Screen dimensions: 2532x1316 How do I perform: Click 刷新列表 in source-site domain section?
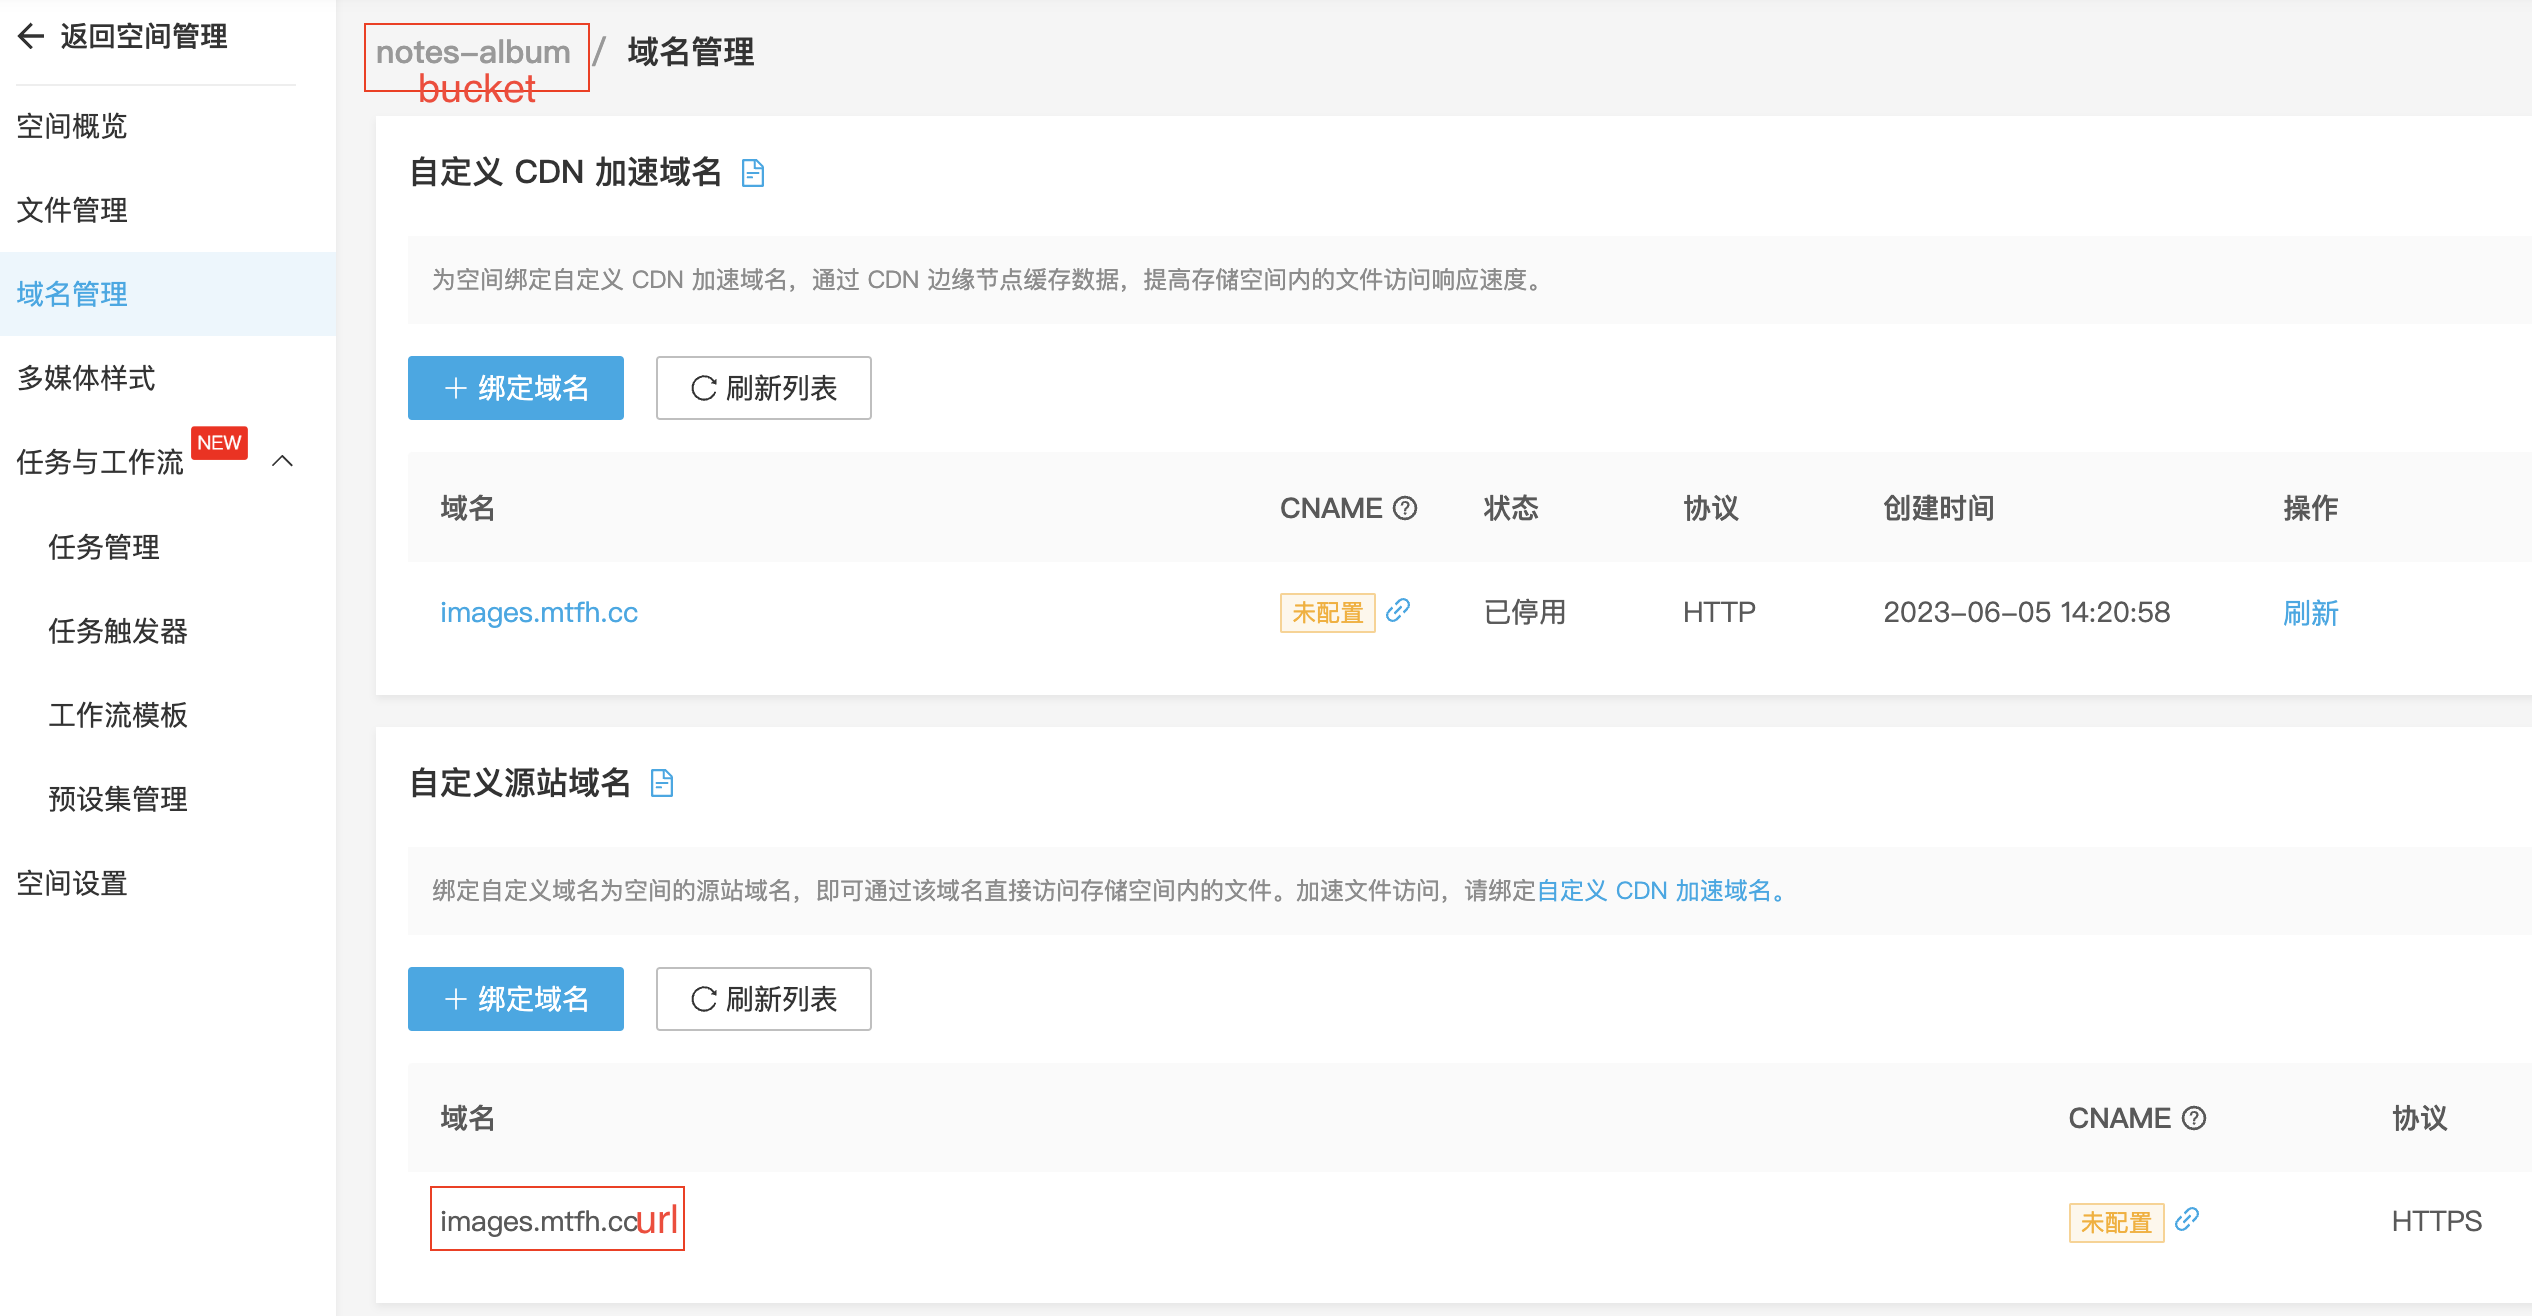tap(763, 999)
